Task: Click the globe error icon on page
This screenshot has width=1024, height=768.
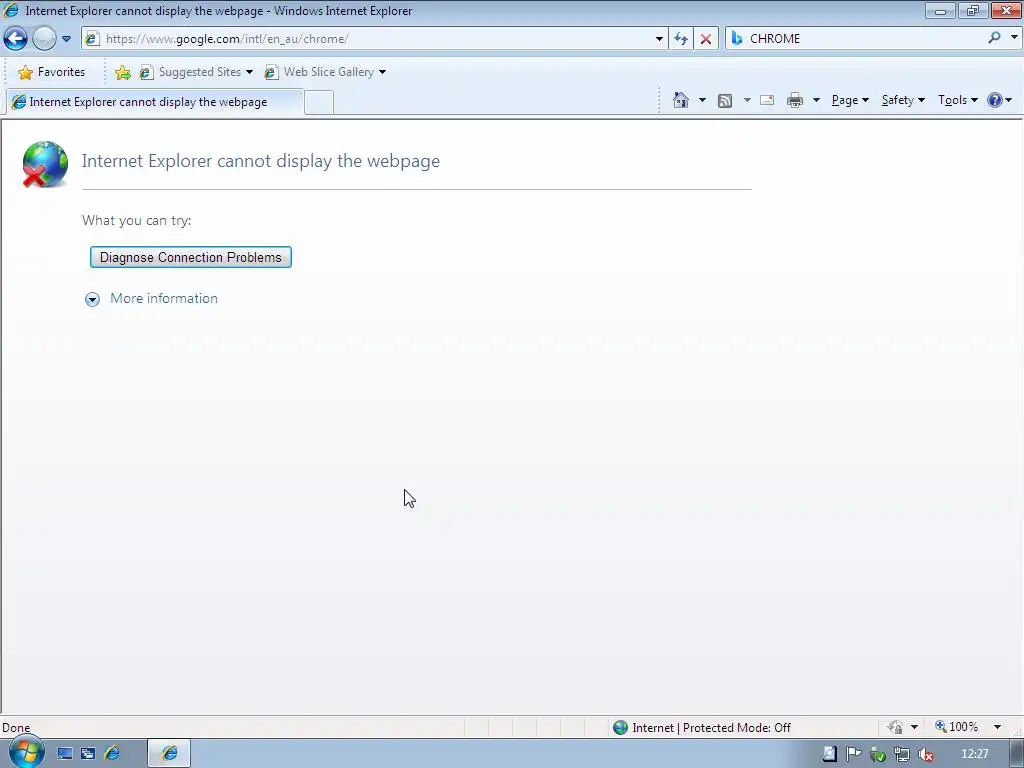Action: click(44, 164)
